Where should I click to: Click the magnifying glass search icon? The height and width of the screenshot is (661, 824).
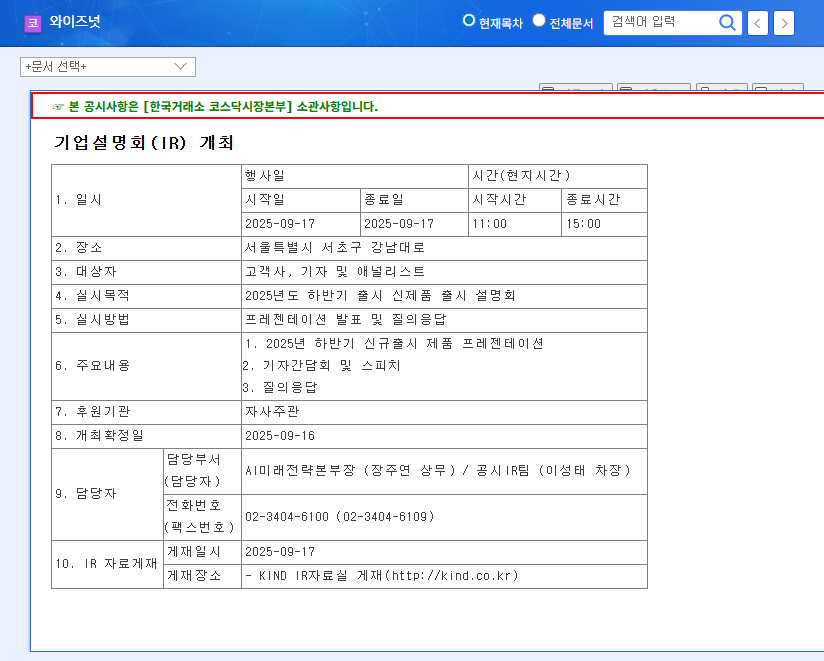tap(727, 23)
